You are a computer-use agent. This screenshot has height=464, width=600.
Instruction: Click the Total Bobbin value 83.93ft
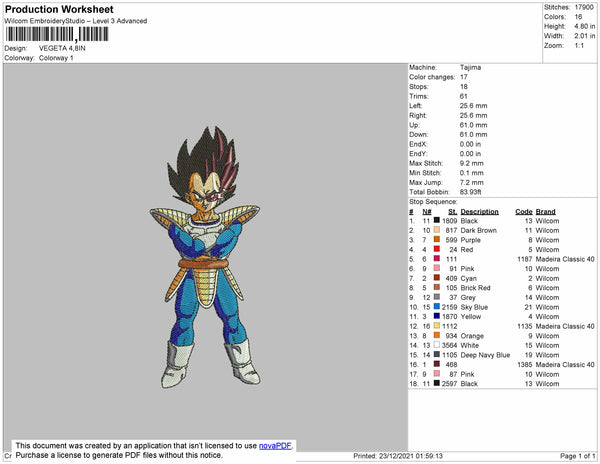[x=470, y=192]
